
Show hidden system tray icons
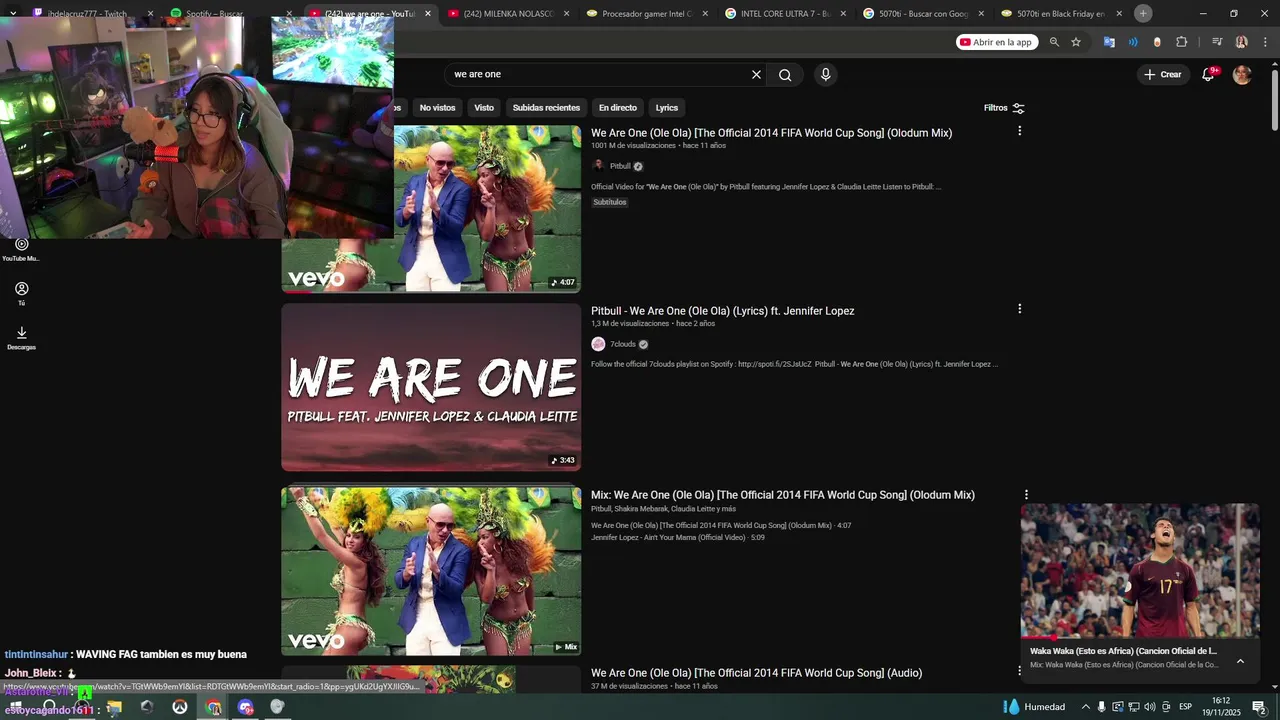pos(1086,707)
